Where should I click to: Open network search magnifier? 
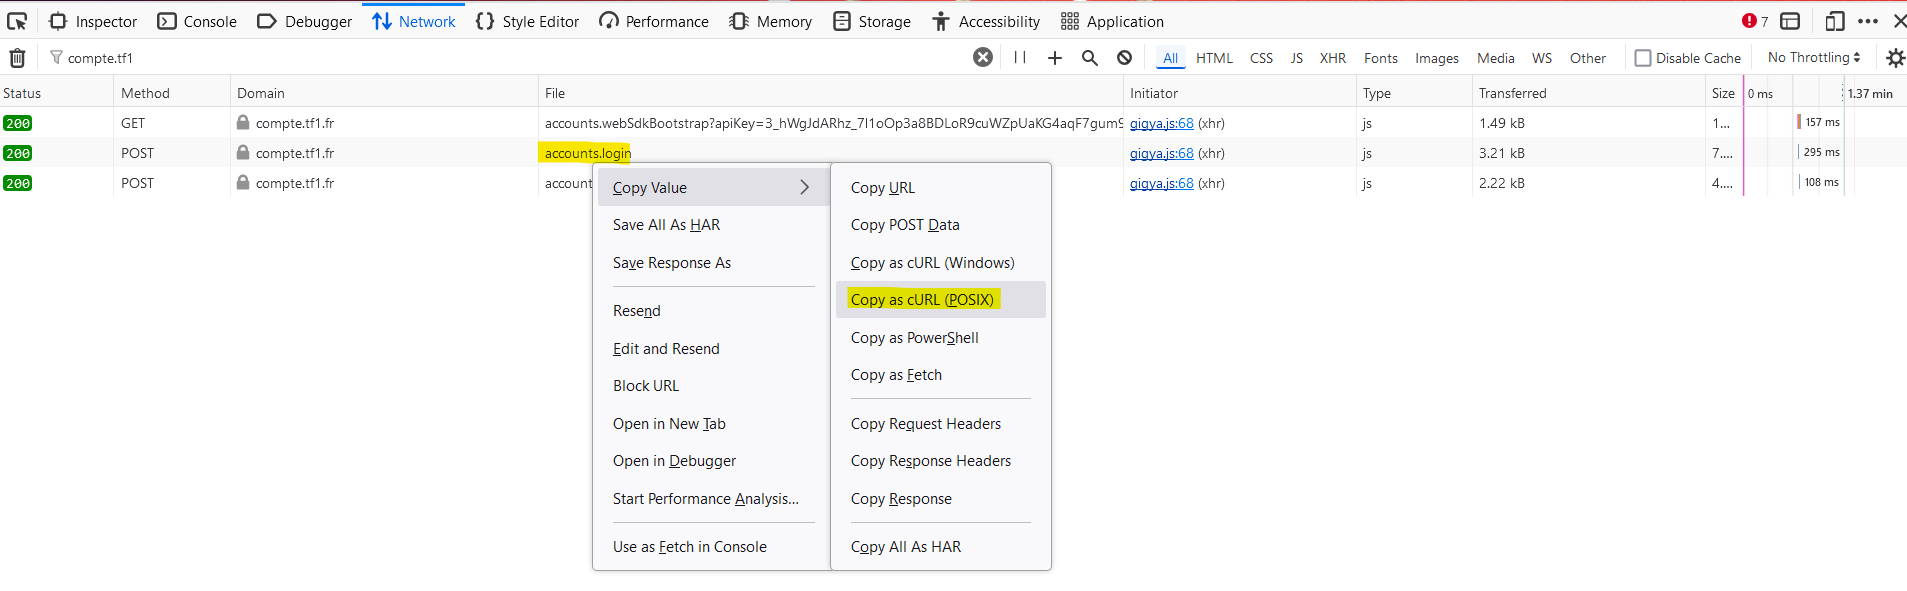point(1089,58)
